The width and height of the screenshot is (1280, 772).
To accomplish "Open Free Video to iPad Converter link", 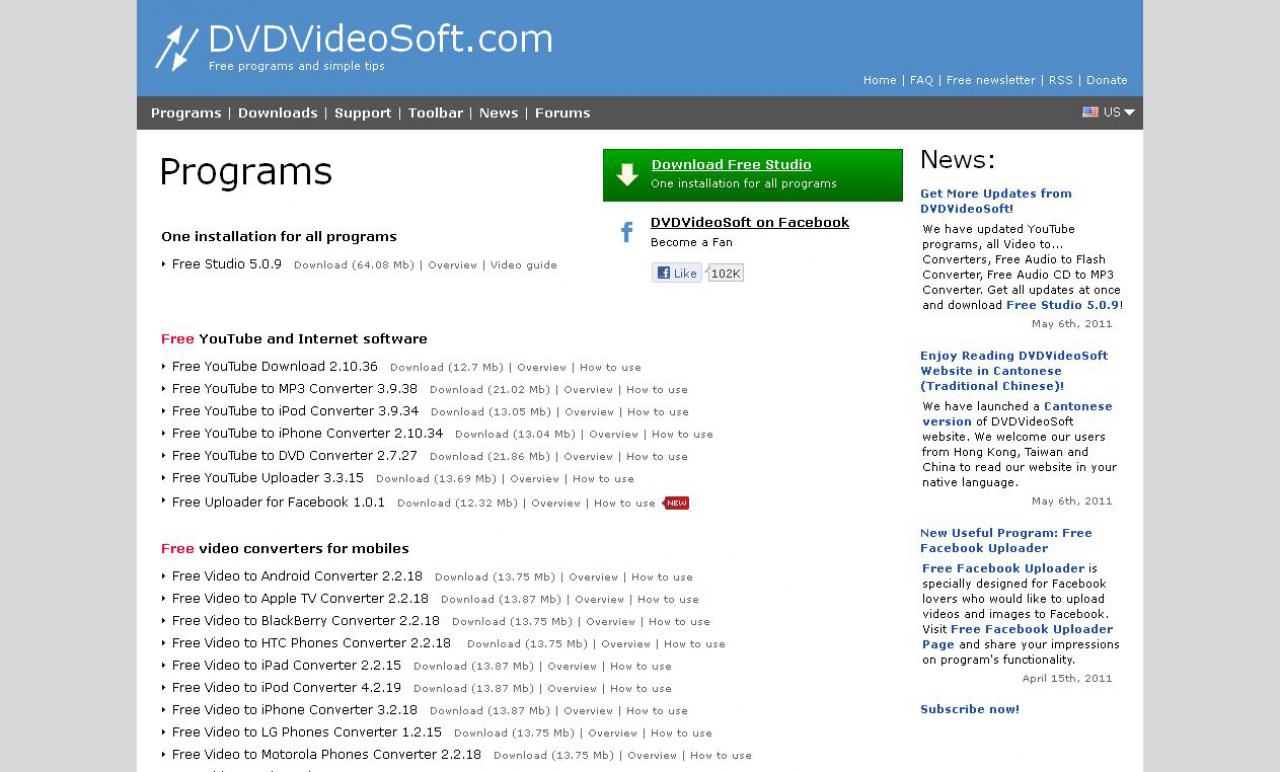I will pyautogui.click(x=287, y=665).
